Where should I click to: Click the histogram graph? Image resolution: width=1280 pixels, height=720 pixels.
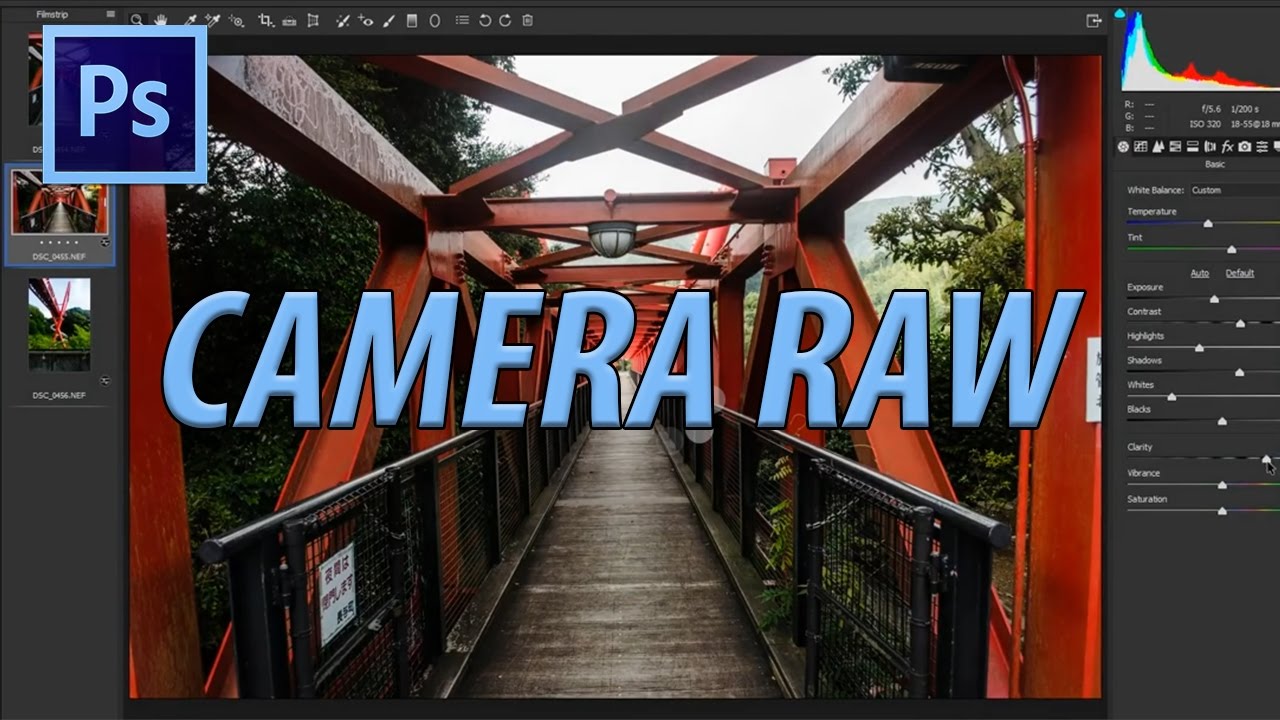(1200, 50)
